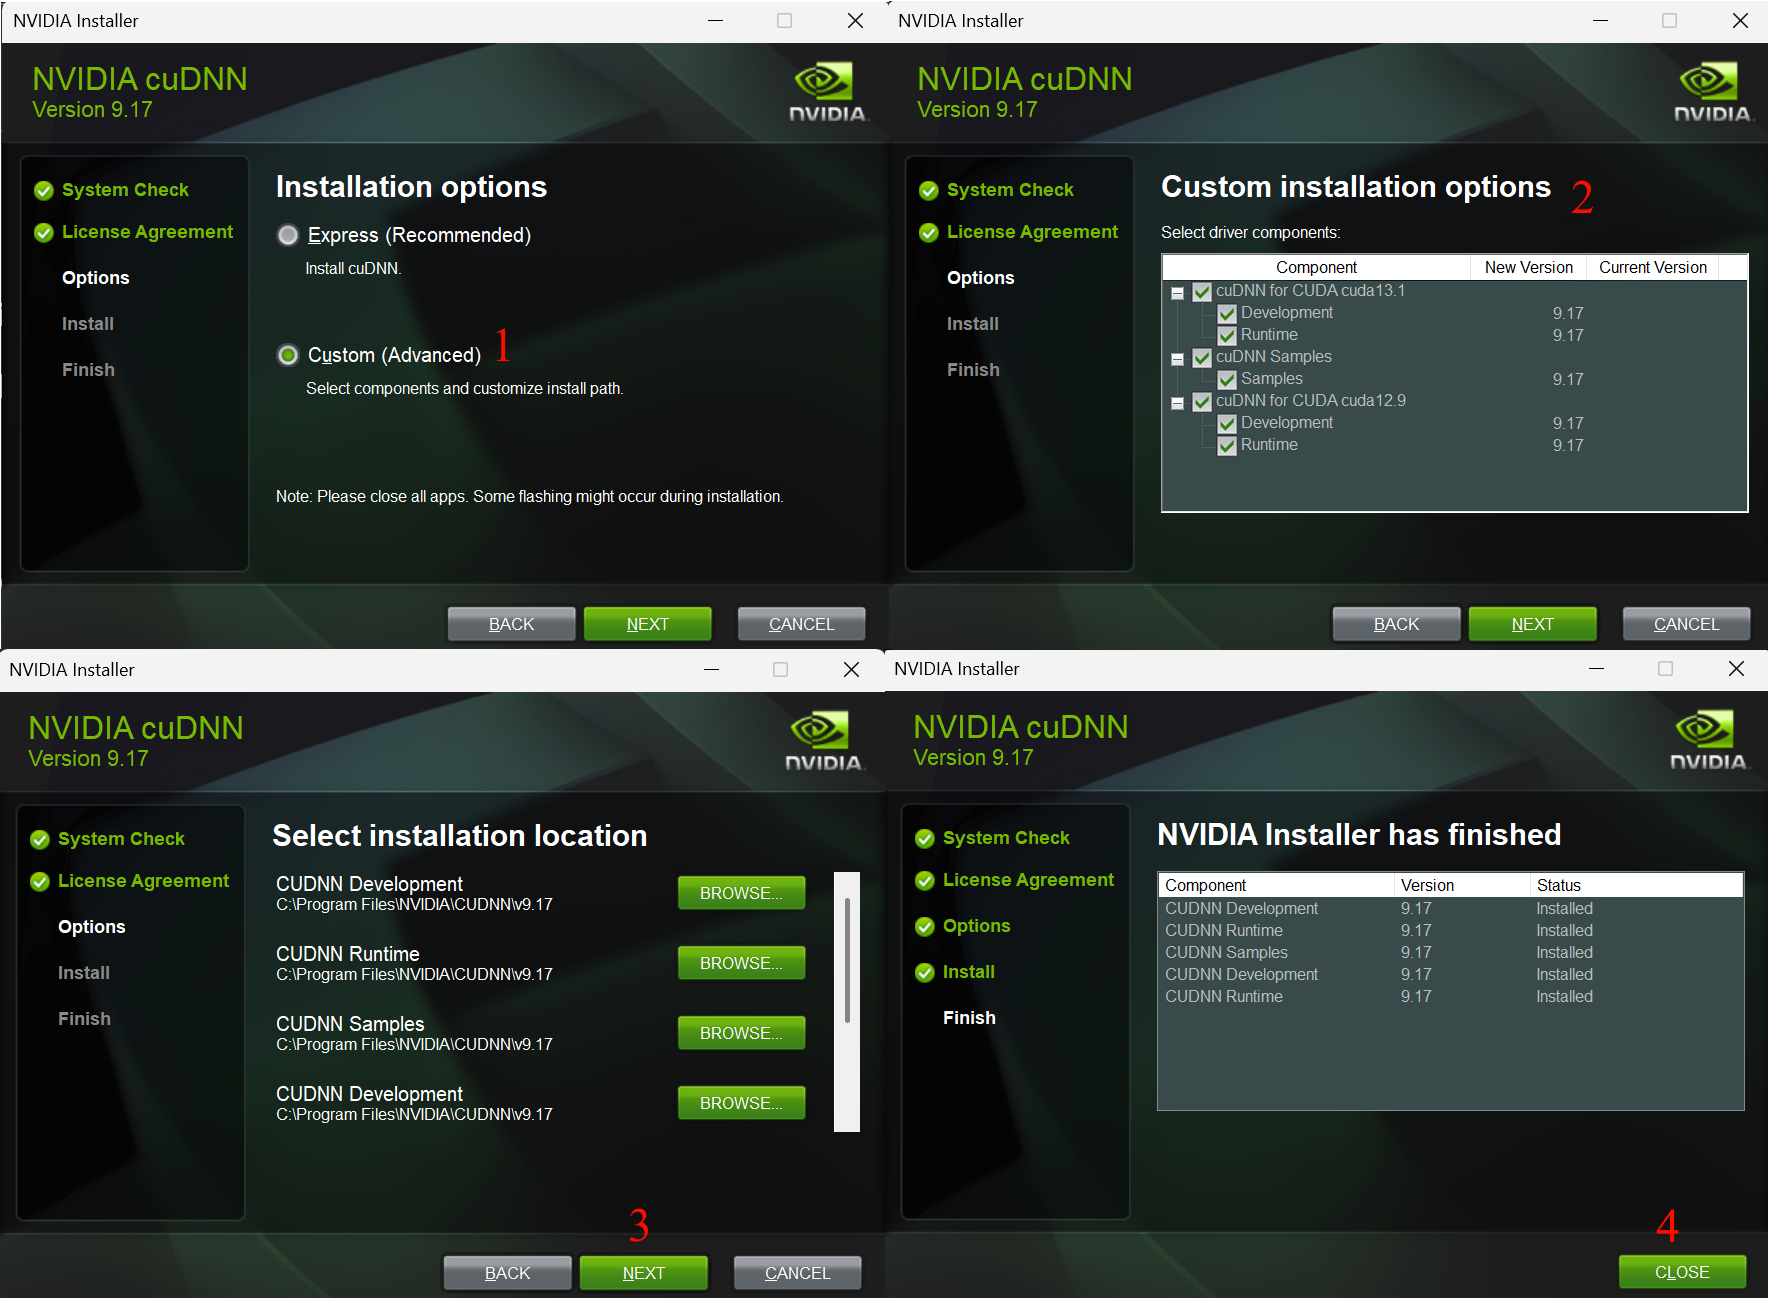
Task: Click Install green checkmark in Installer has finished window
Action: click(x=925, y=973)
